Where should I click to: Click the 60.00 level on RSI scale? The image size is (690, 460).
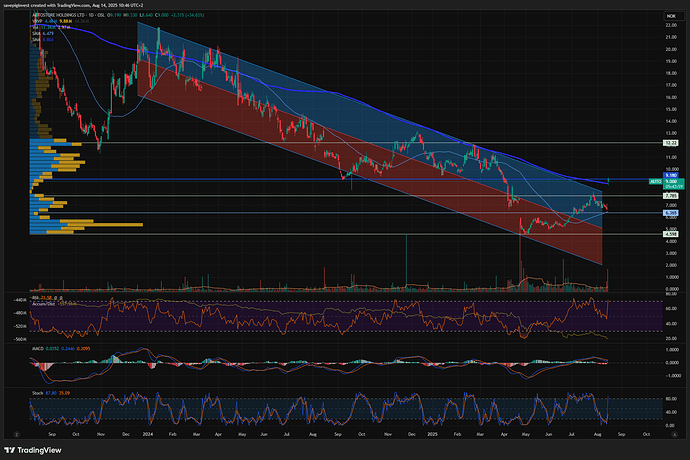[x=671, y=309]
